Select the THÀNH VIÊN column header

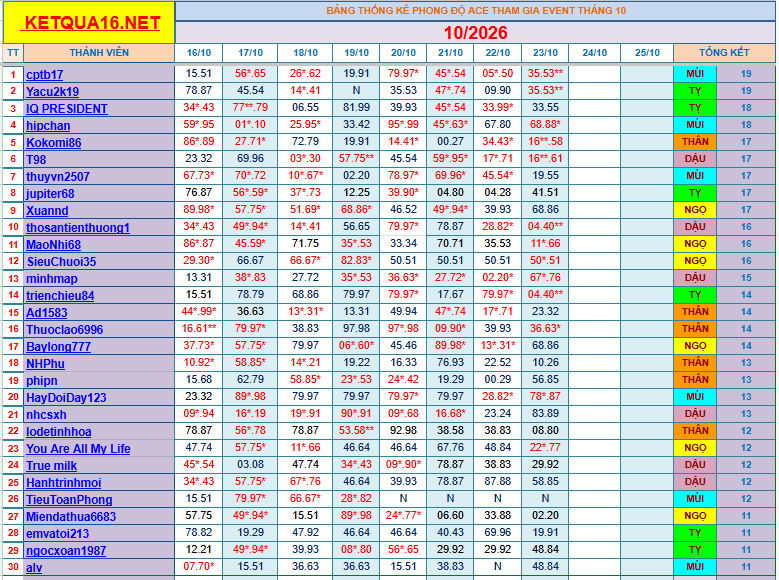(99, 53)
